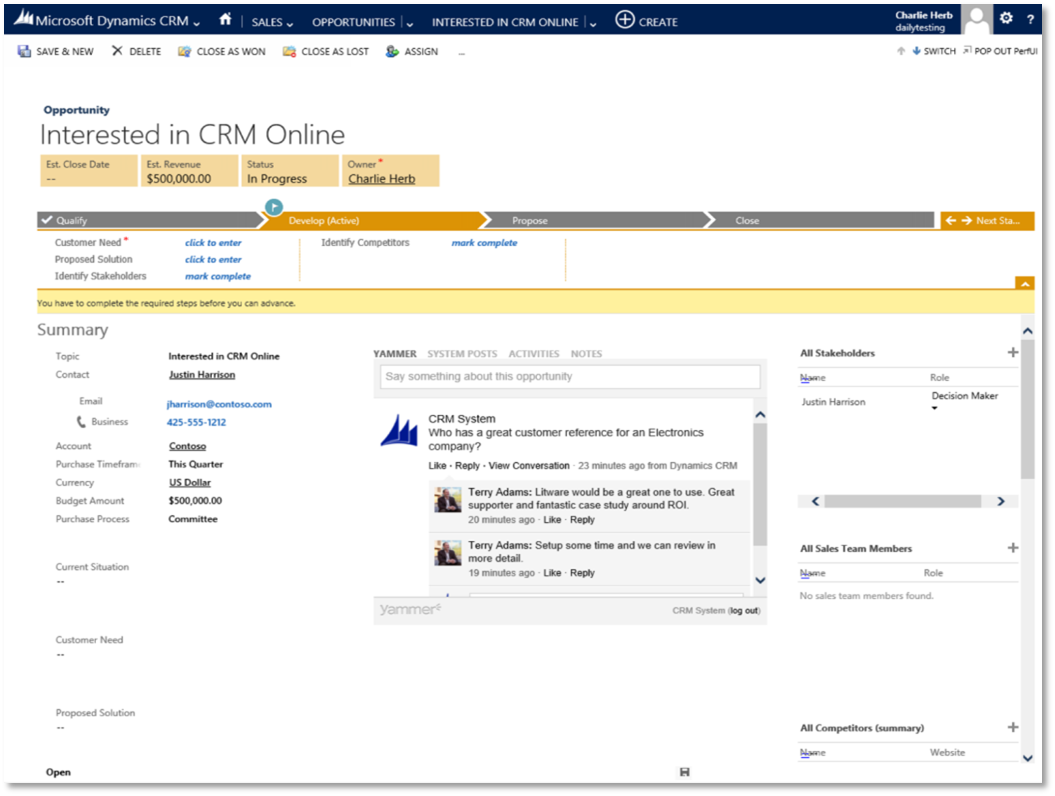Delete this opportunity record

(x=137, y=51)
